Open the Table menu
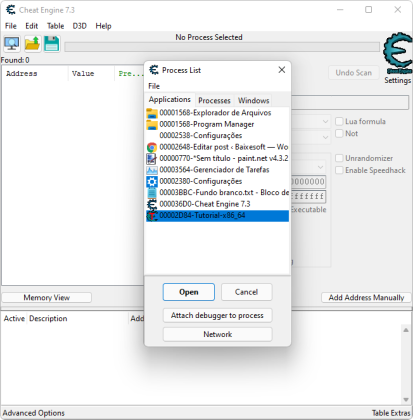413x420 pixels. coord(55,26)
